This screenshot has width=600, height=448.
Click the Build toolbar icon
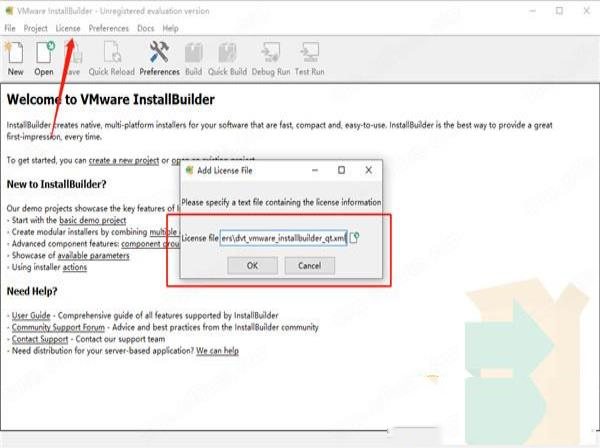193,56
